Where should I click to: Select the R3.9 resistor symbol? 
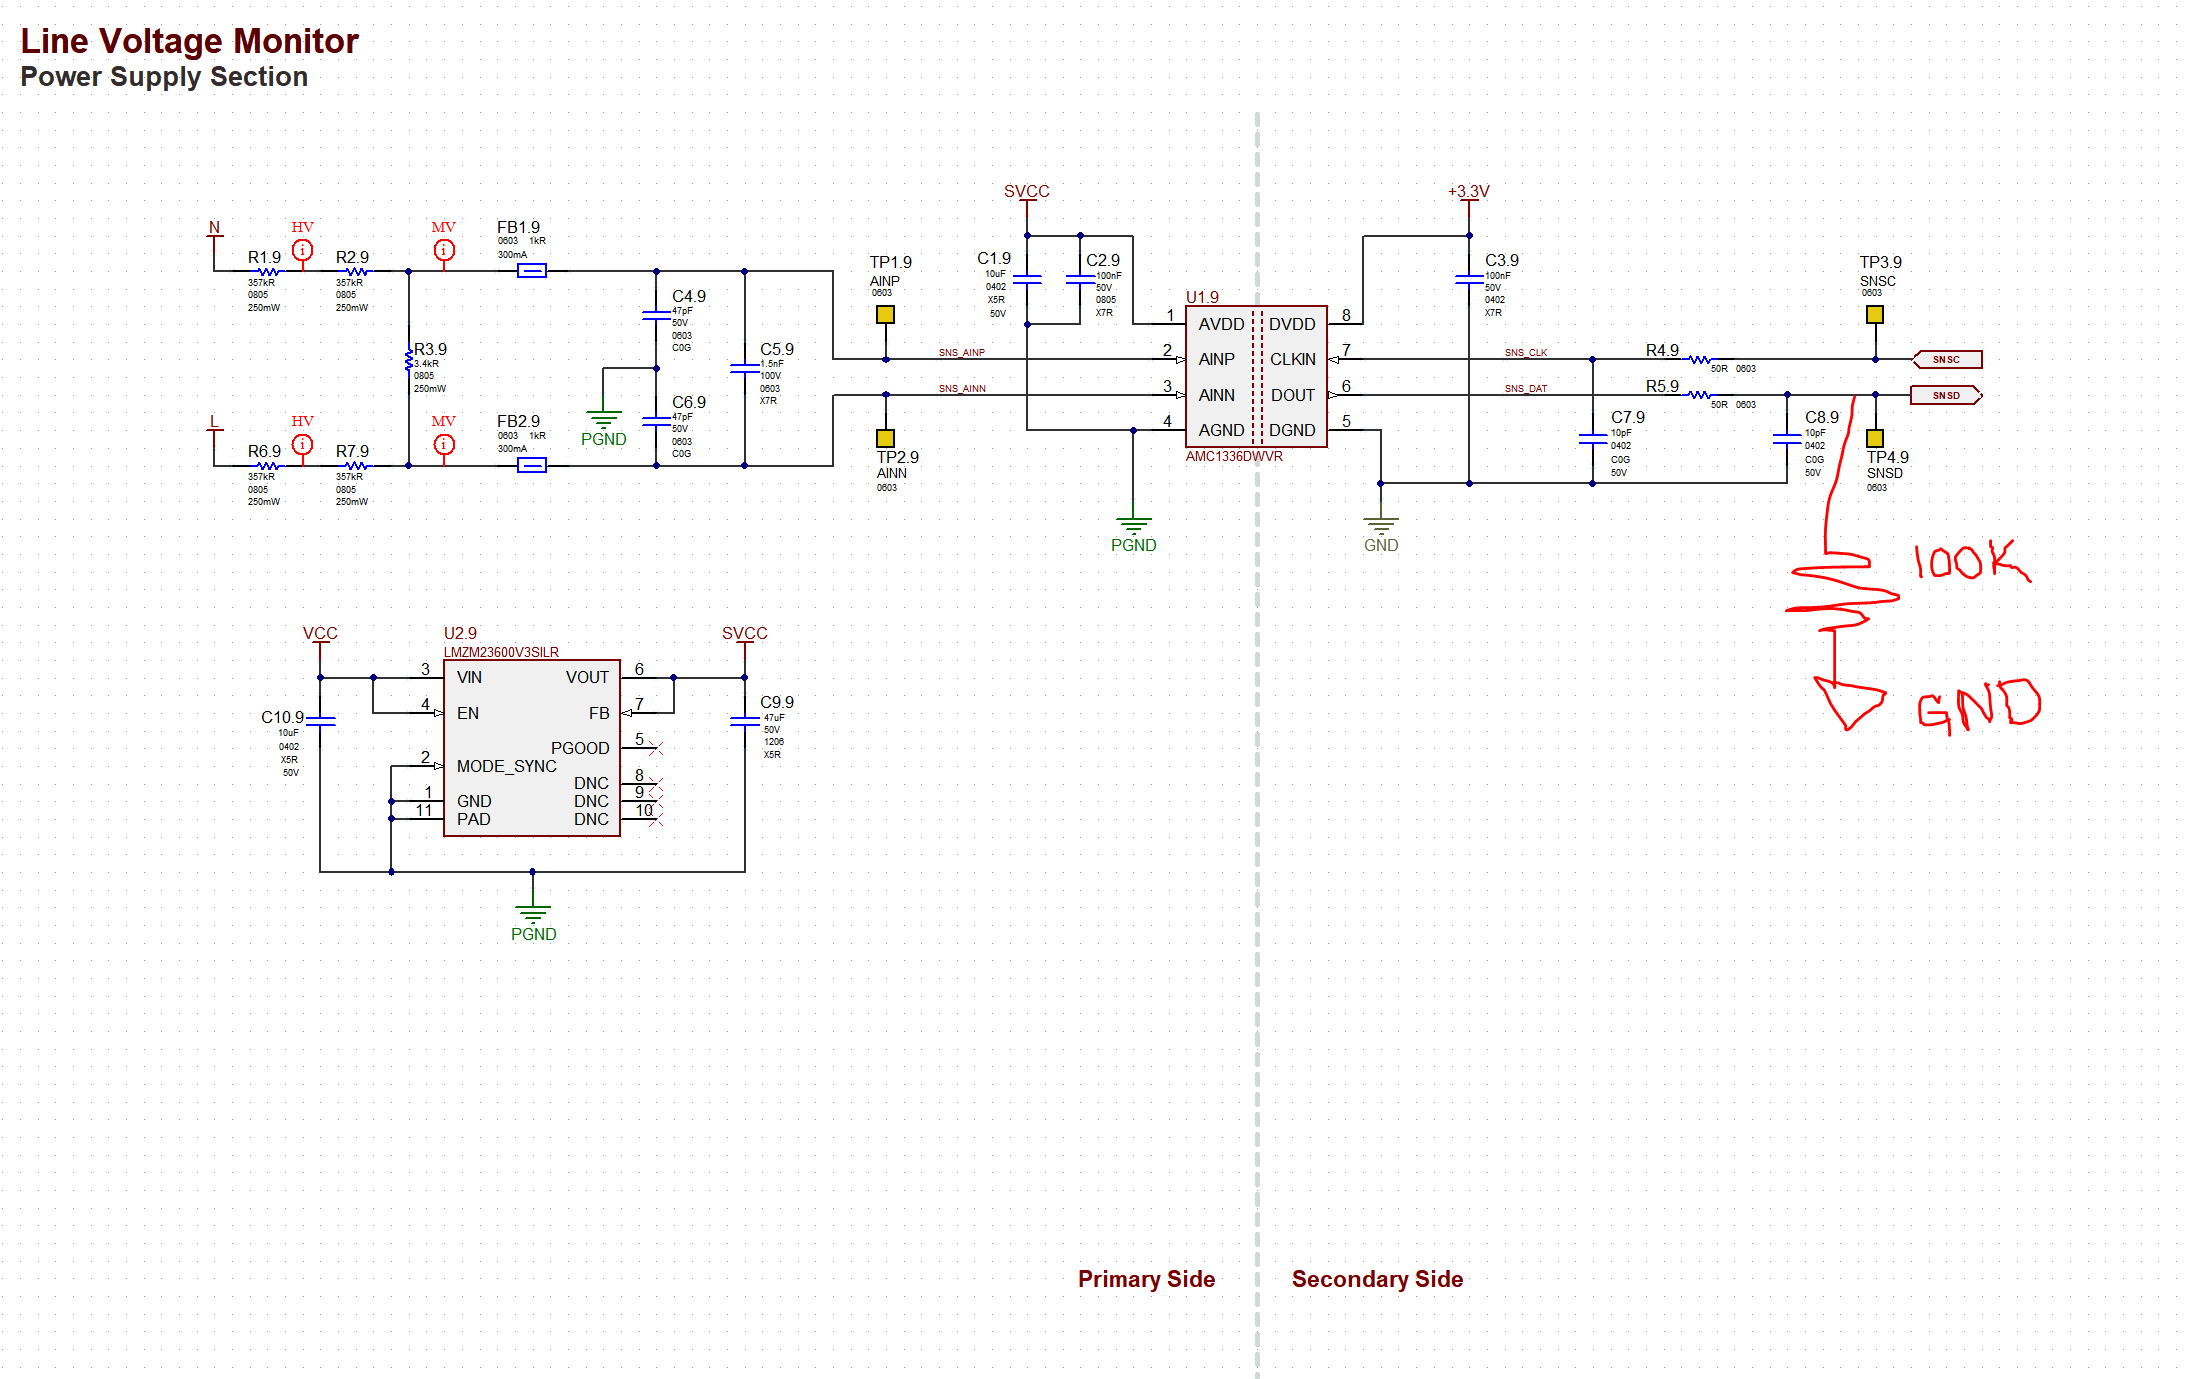(409, 360)
